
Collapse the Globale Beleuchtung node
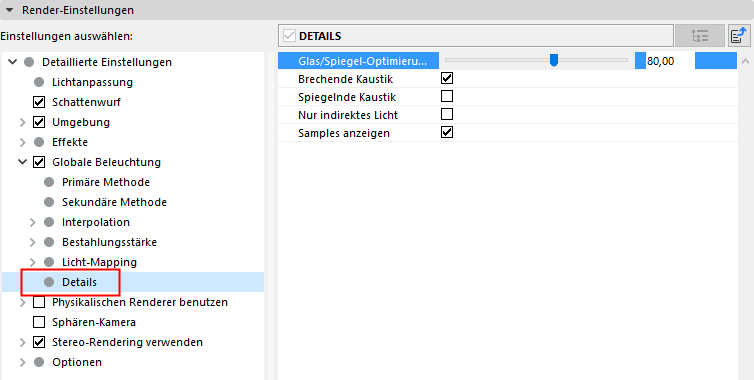tap(23, 162)
